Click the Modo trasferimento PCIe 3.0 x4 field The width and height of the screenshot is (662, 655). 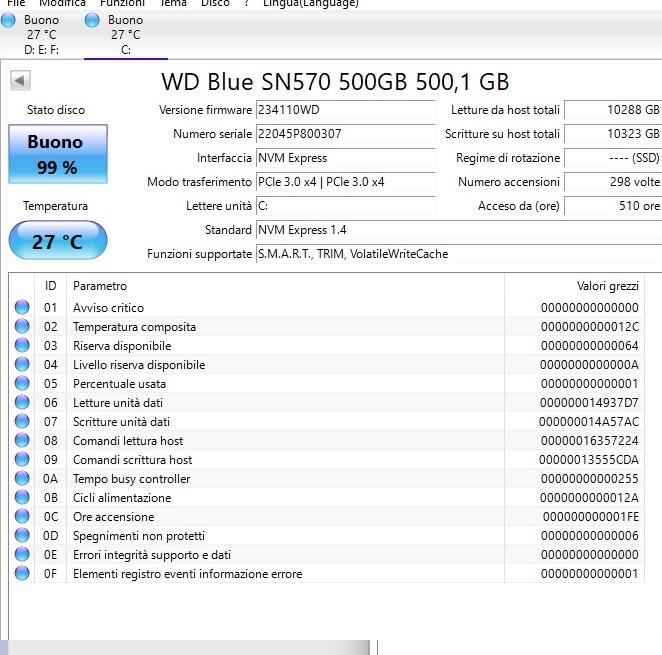pyautogui.click(x=345, y=182)
